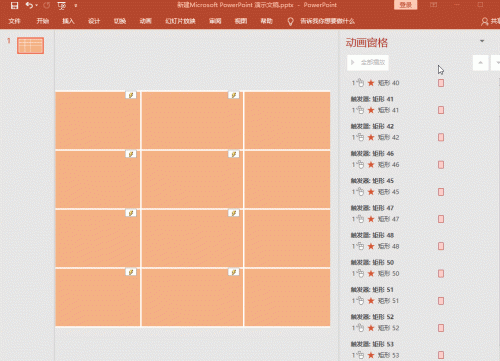Image resolution: width=500 pixels, height=361 pixels.
Task: Click the 全部播放 play button
Action: tap(368, 62)
